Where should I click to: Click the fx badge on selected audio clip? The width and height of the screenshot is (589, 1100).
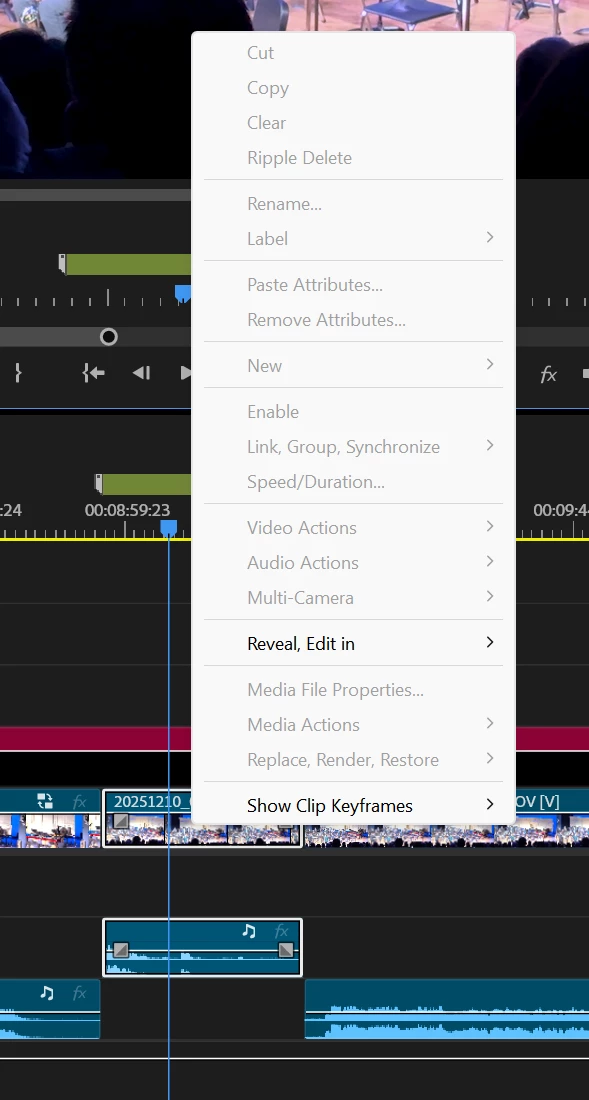pos(281,931)
